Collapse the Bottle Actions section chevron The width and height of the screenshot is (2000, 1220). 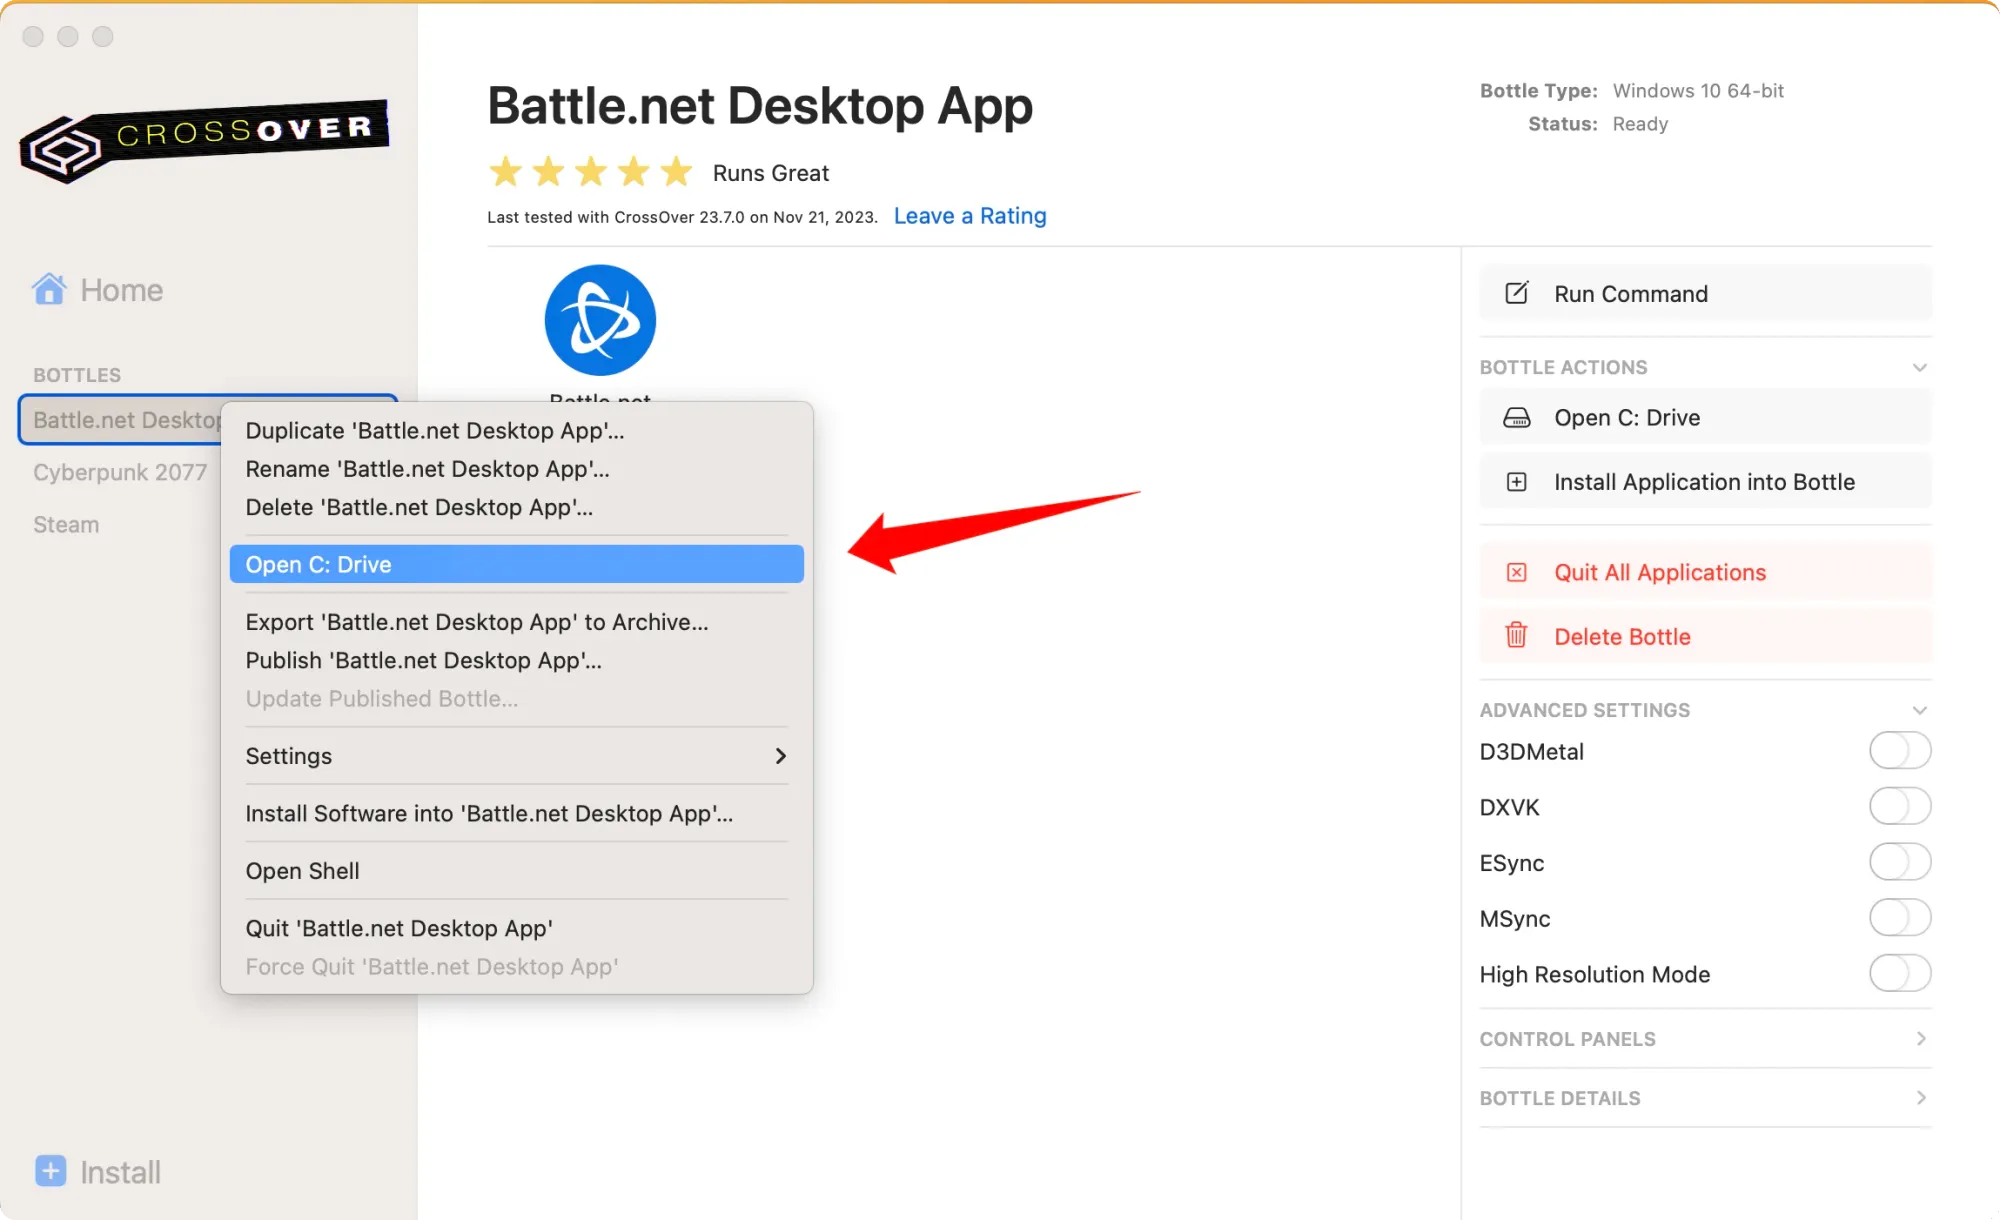pyautogui.click(x=1919, y=367)
